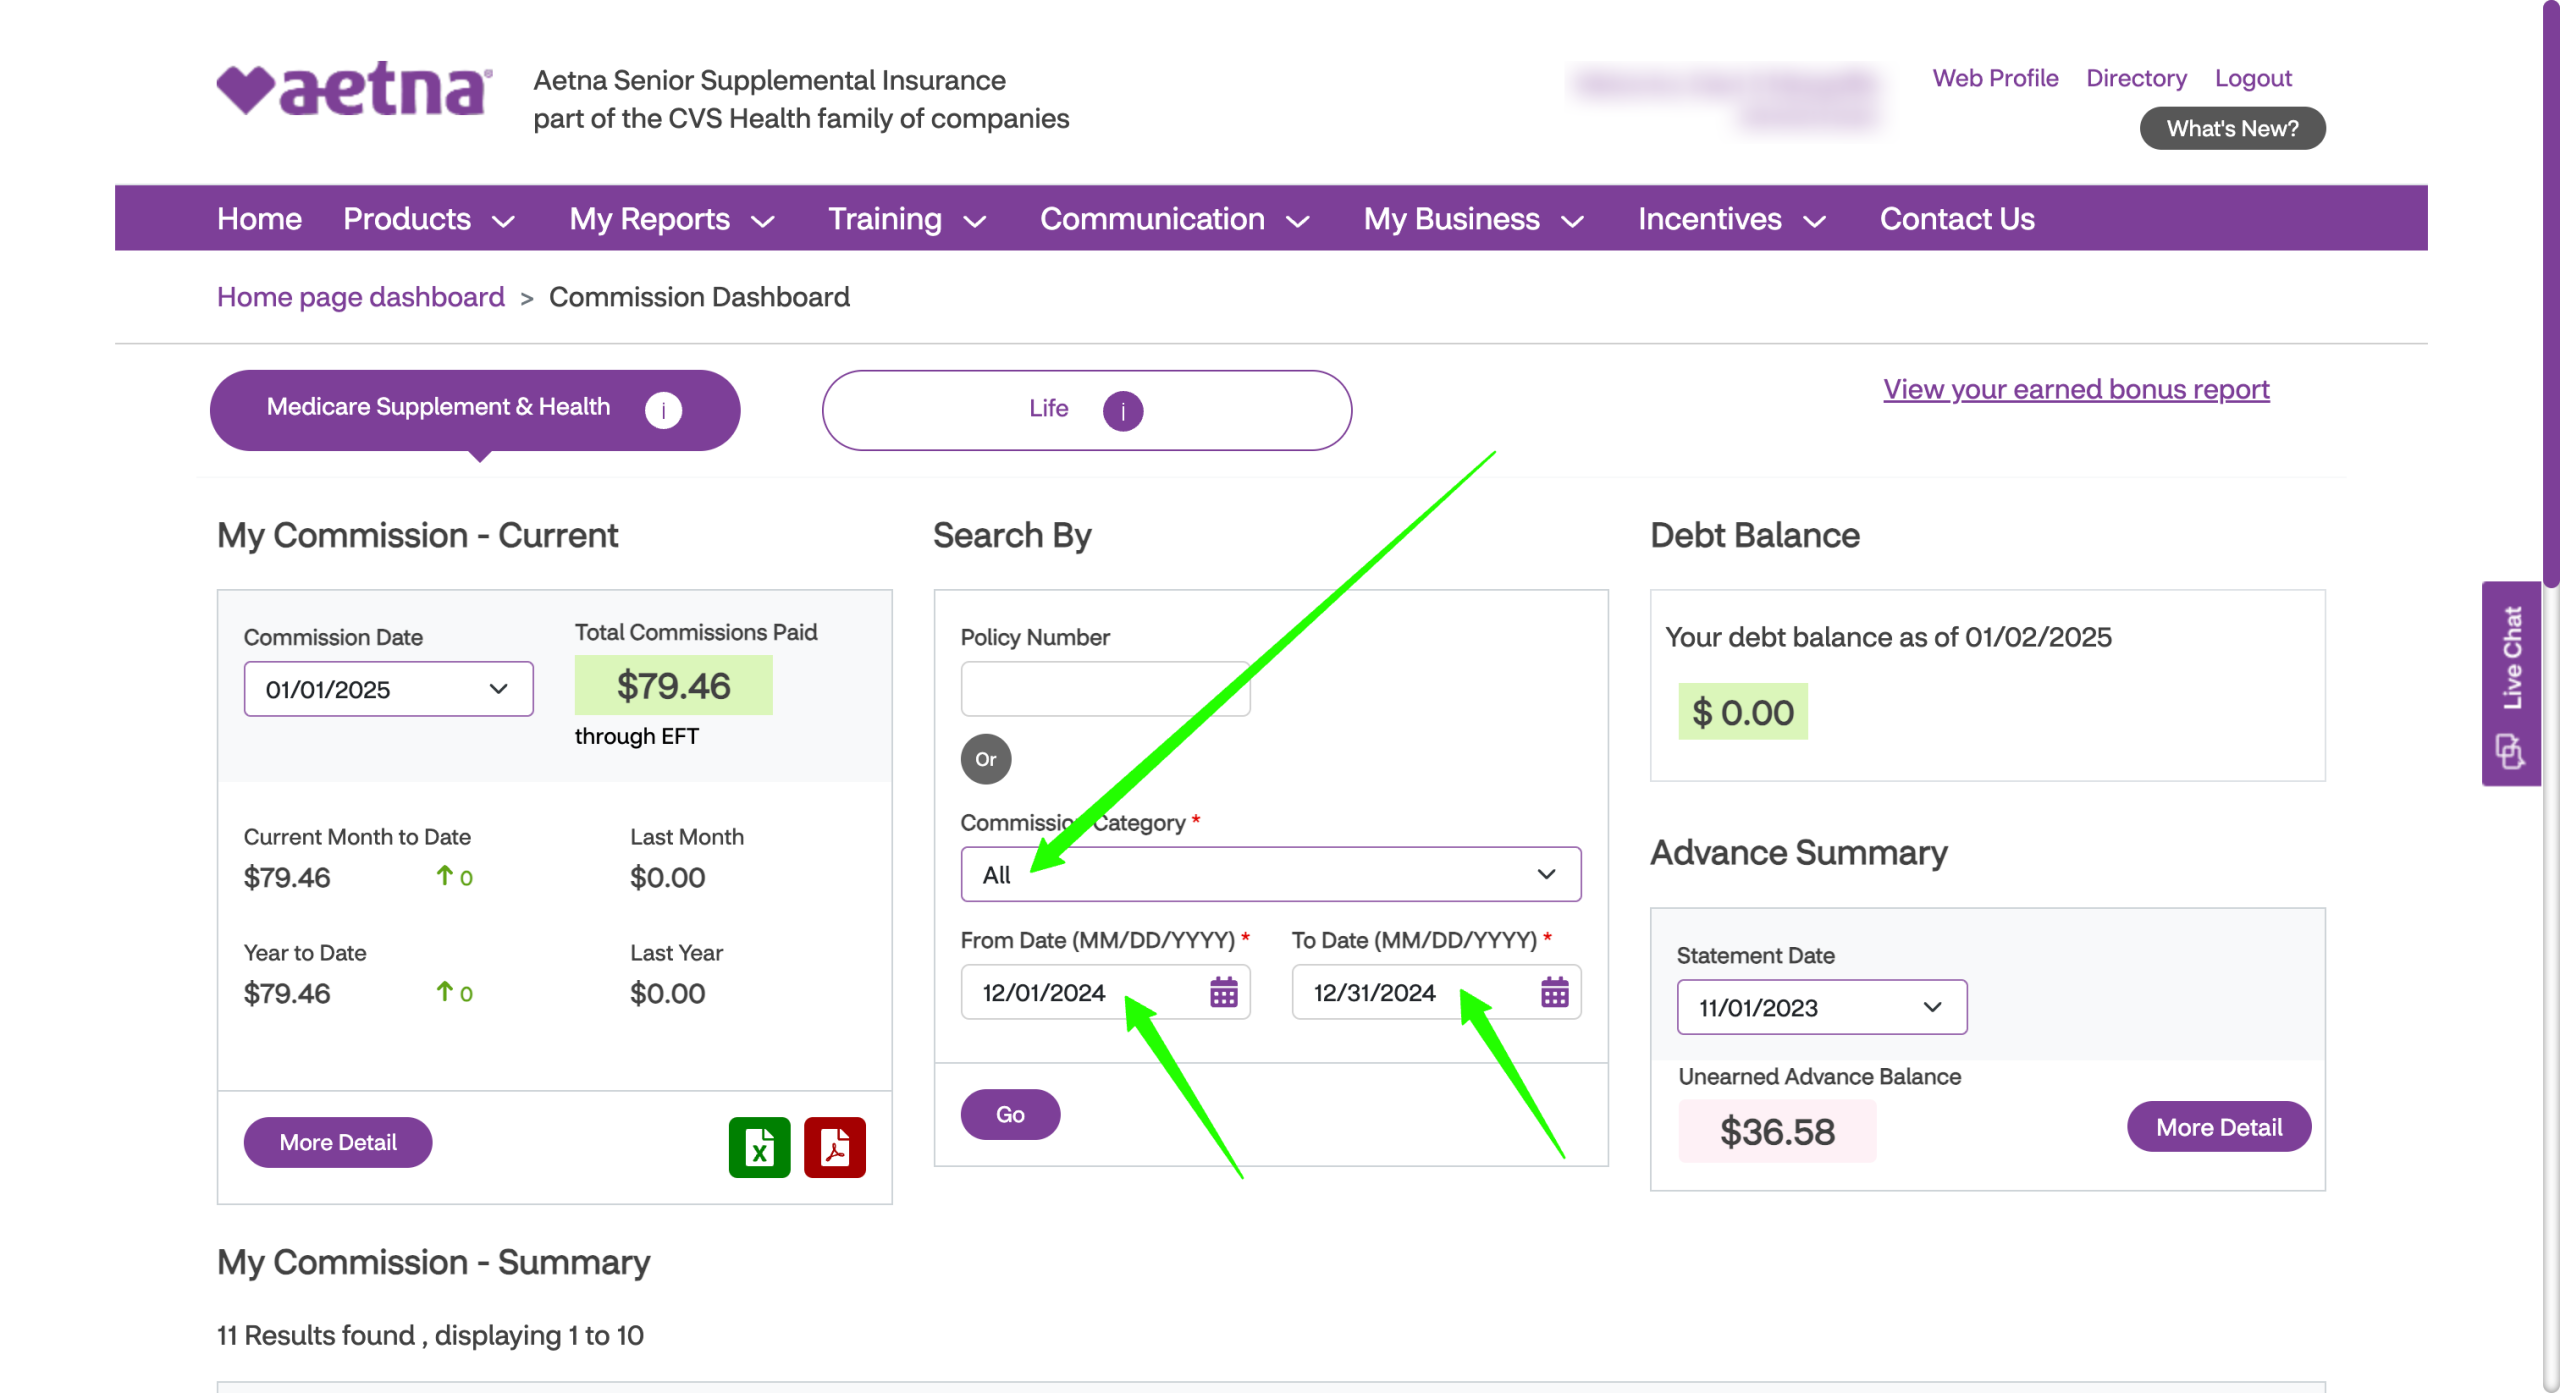Show info icon on Life tab
Screen dimensions: 2560x1393
[1122, 410]
